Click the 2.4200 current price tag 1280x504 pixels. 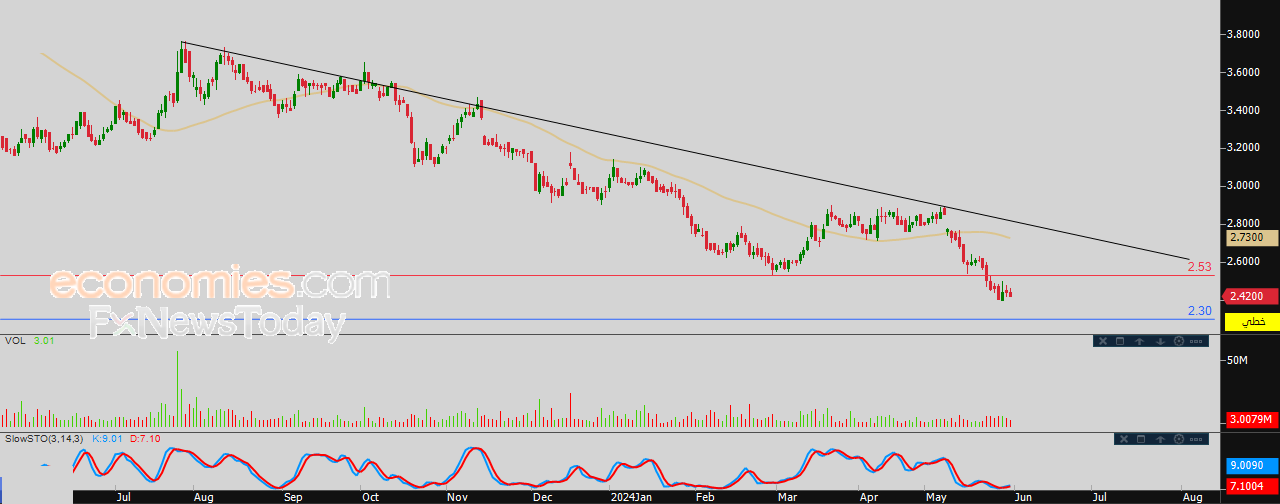point(1251,296)
